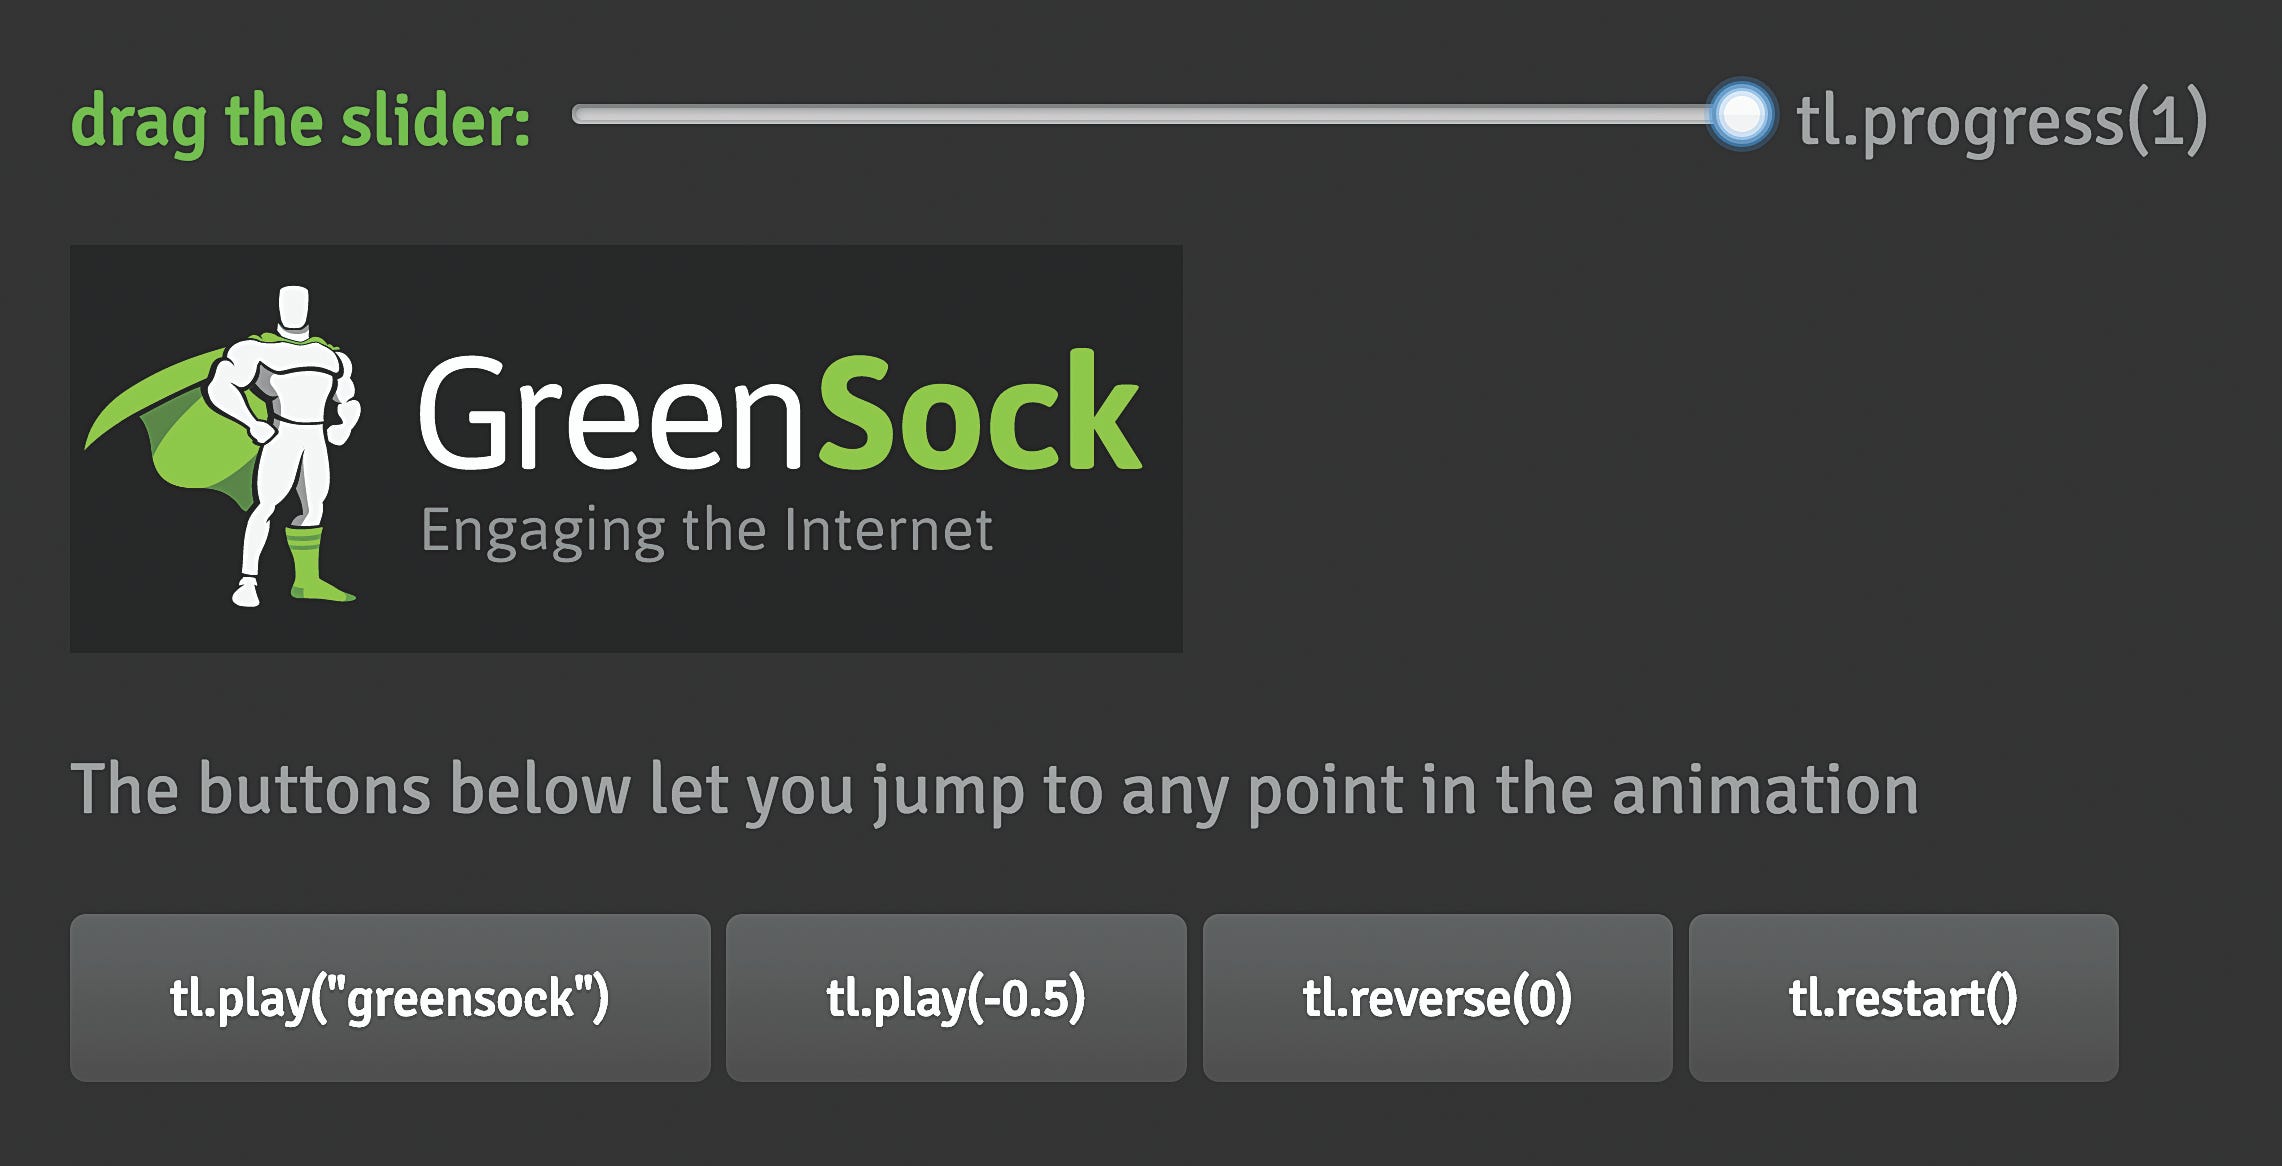Click the green "Sock" word in the logo
Image resolution: width=2282 pixels, height=1166 pixels.
980,410
